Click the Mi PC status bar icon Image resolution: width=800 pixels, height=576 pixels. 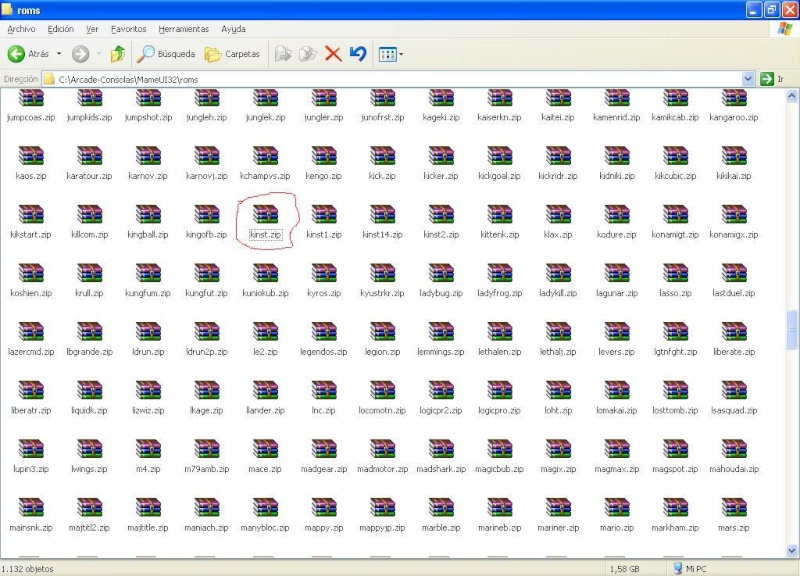pyautogui.click(x=678, y=568)
